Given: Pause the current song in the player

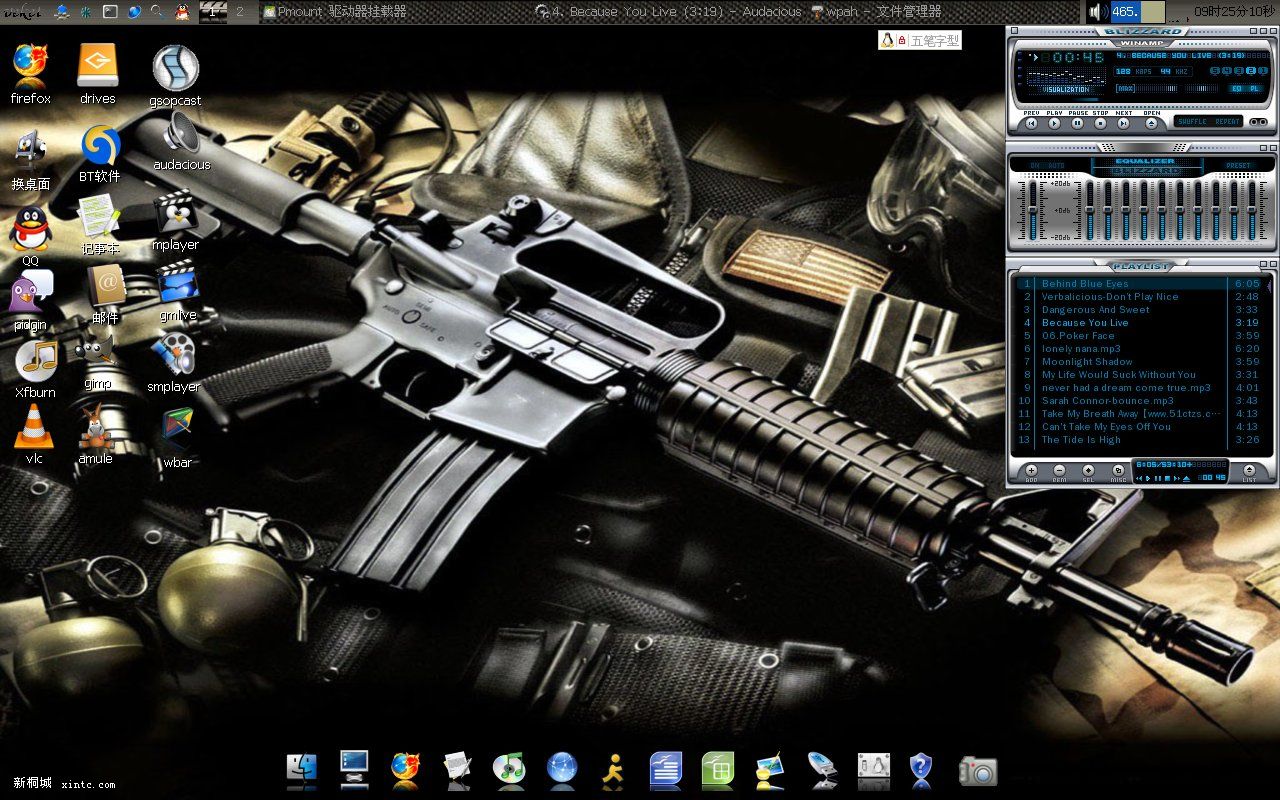Looking at the screenshot, I should pyautogui.click(x=1078, y=123).
